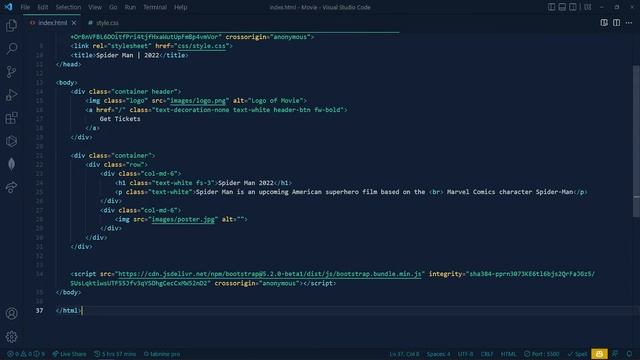This screenshot has width=640, height=360.
Task: Follow the bootstrap.bundle.min.js CDN link
Action: [269, 274]
